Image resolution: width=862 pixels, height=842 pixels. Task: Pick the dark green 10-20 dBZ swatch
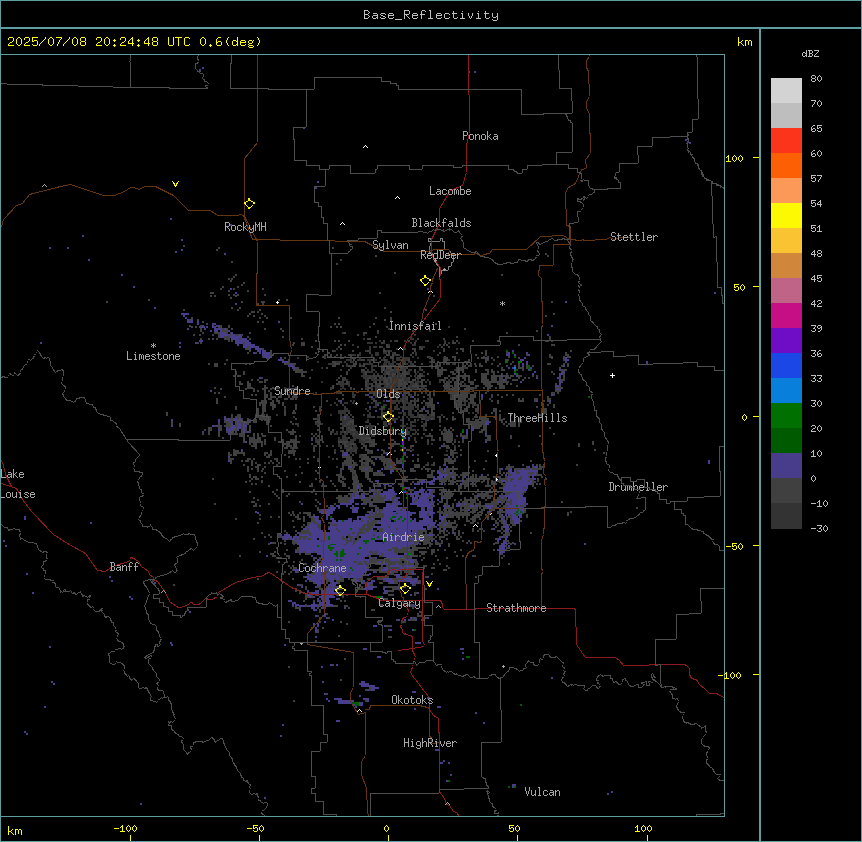786,440
